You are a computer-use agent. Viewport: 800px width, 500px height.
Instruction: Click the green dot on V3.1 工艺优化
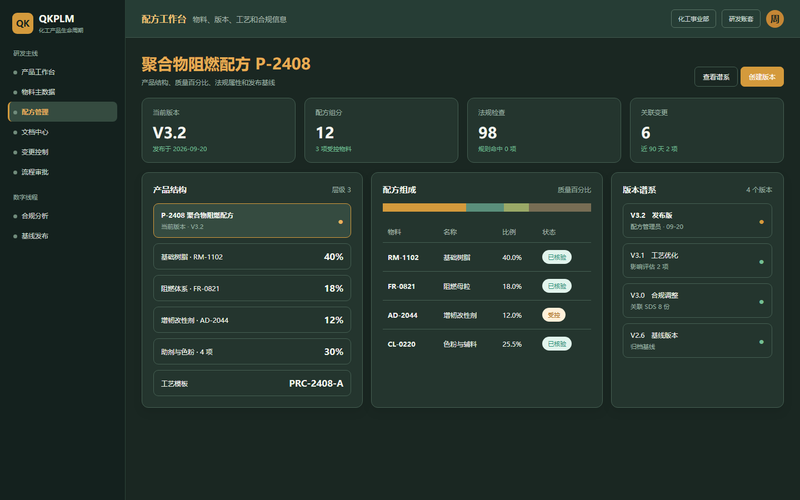761,262
